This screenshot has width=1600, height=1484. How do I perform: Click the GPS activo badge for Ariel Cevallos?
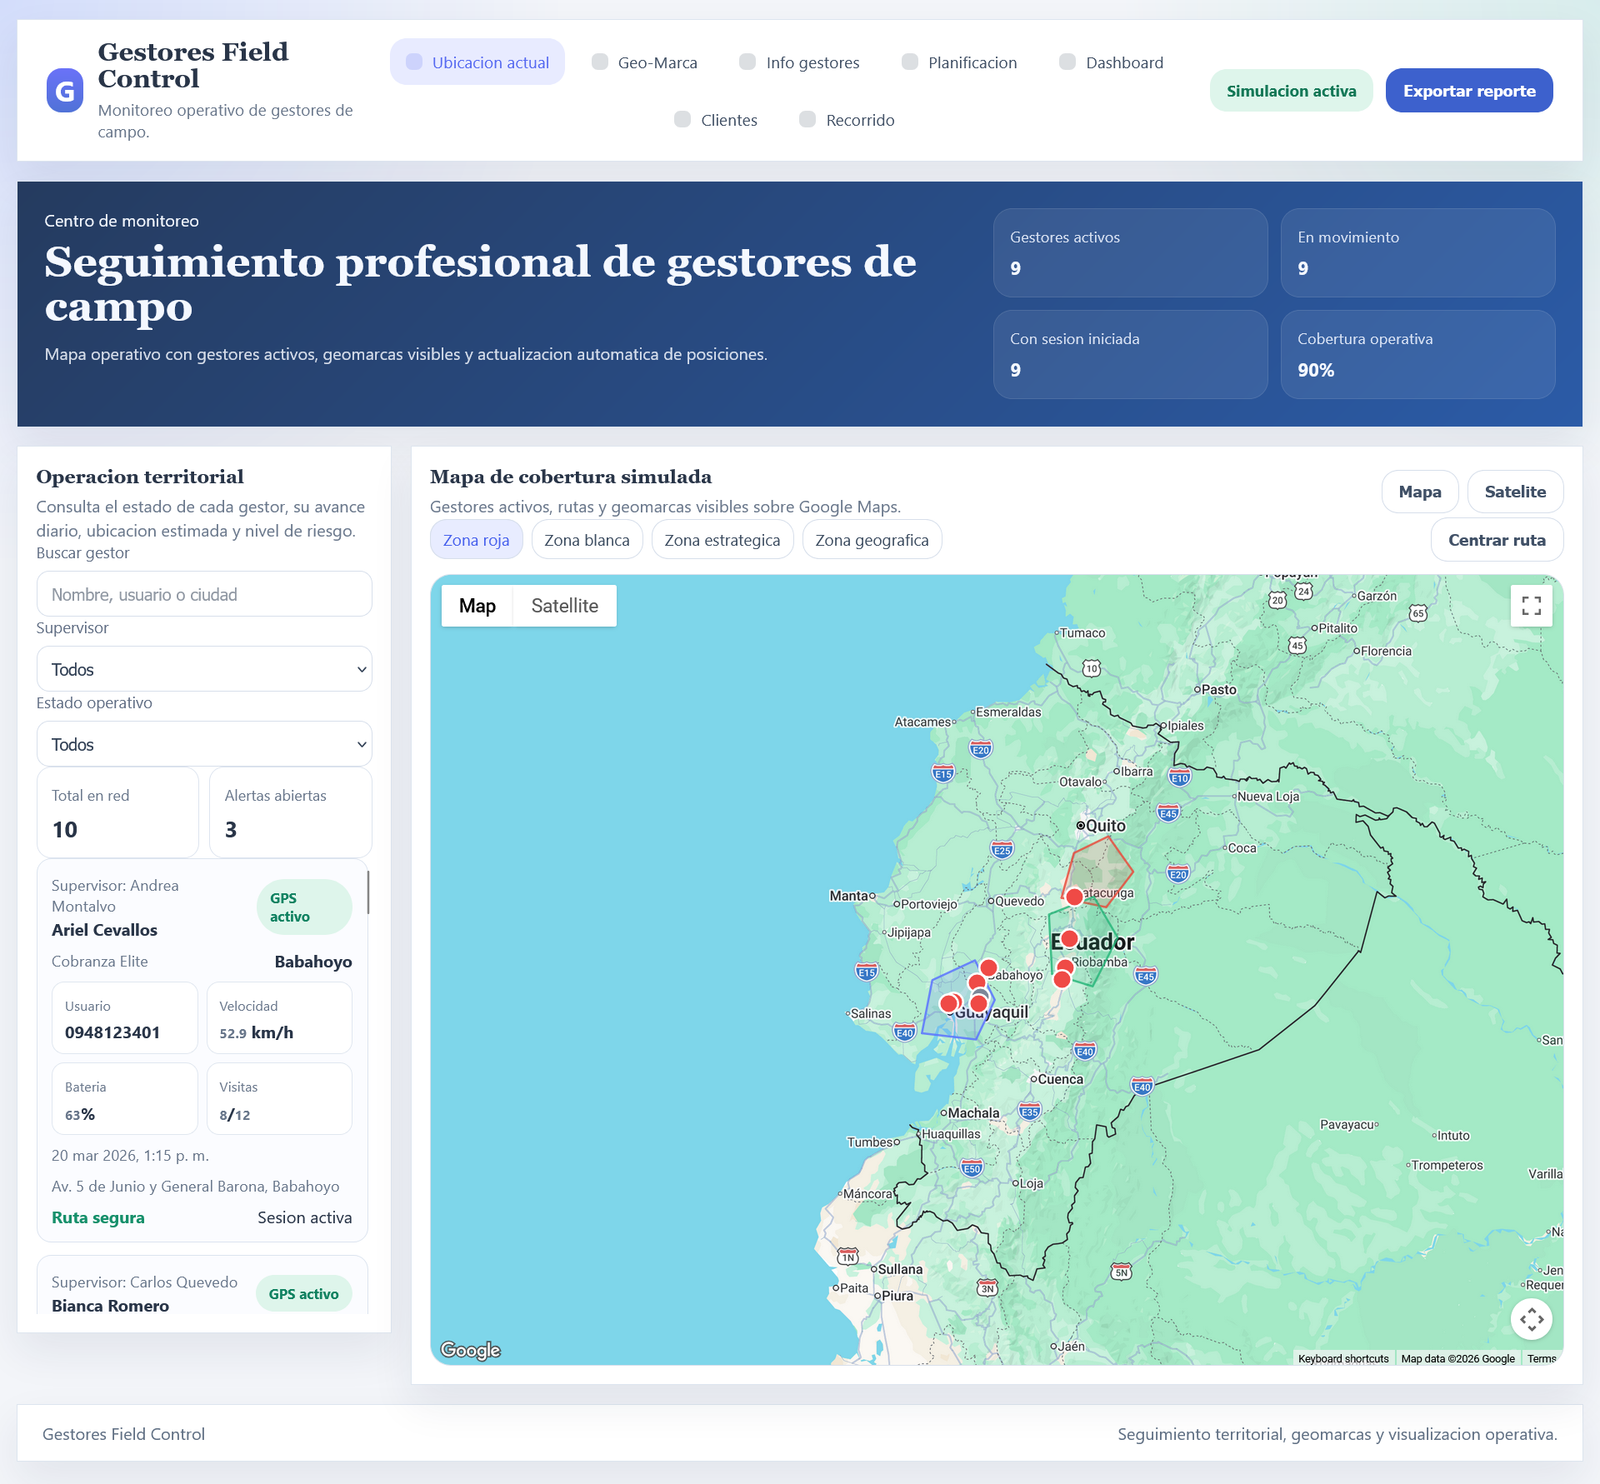point(303,906)
